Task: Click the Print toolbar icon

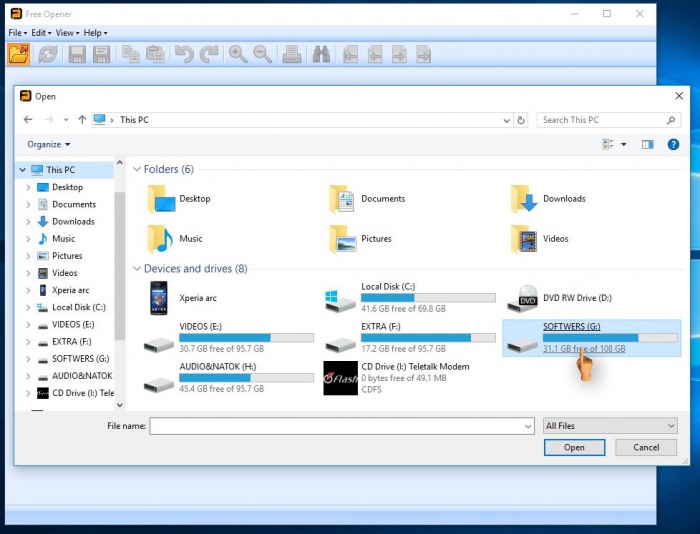Action: click(x=291, y=54)
